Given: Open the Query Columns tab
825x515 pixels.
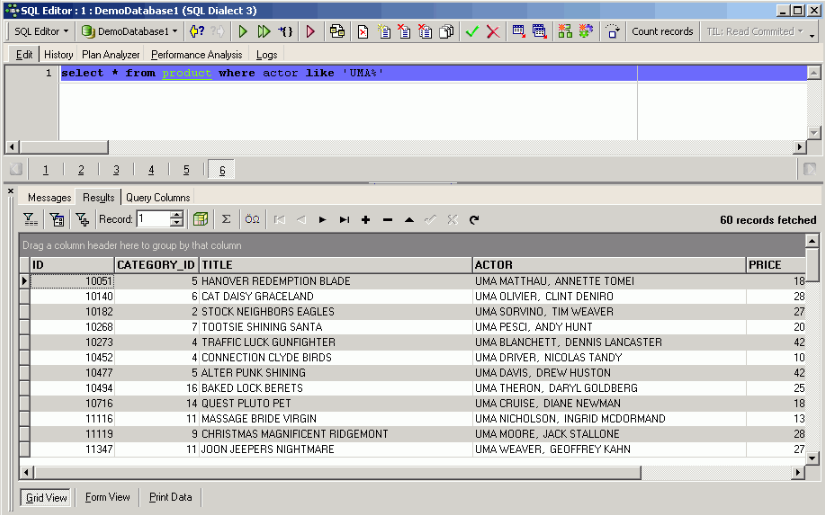Looking at the screenshot, I should [158, 198].
